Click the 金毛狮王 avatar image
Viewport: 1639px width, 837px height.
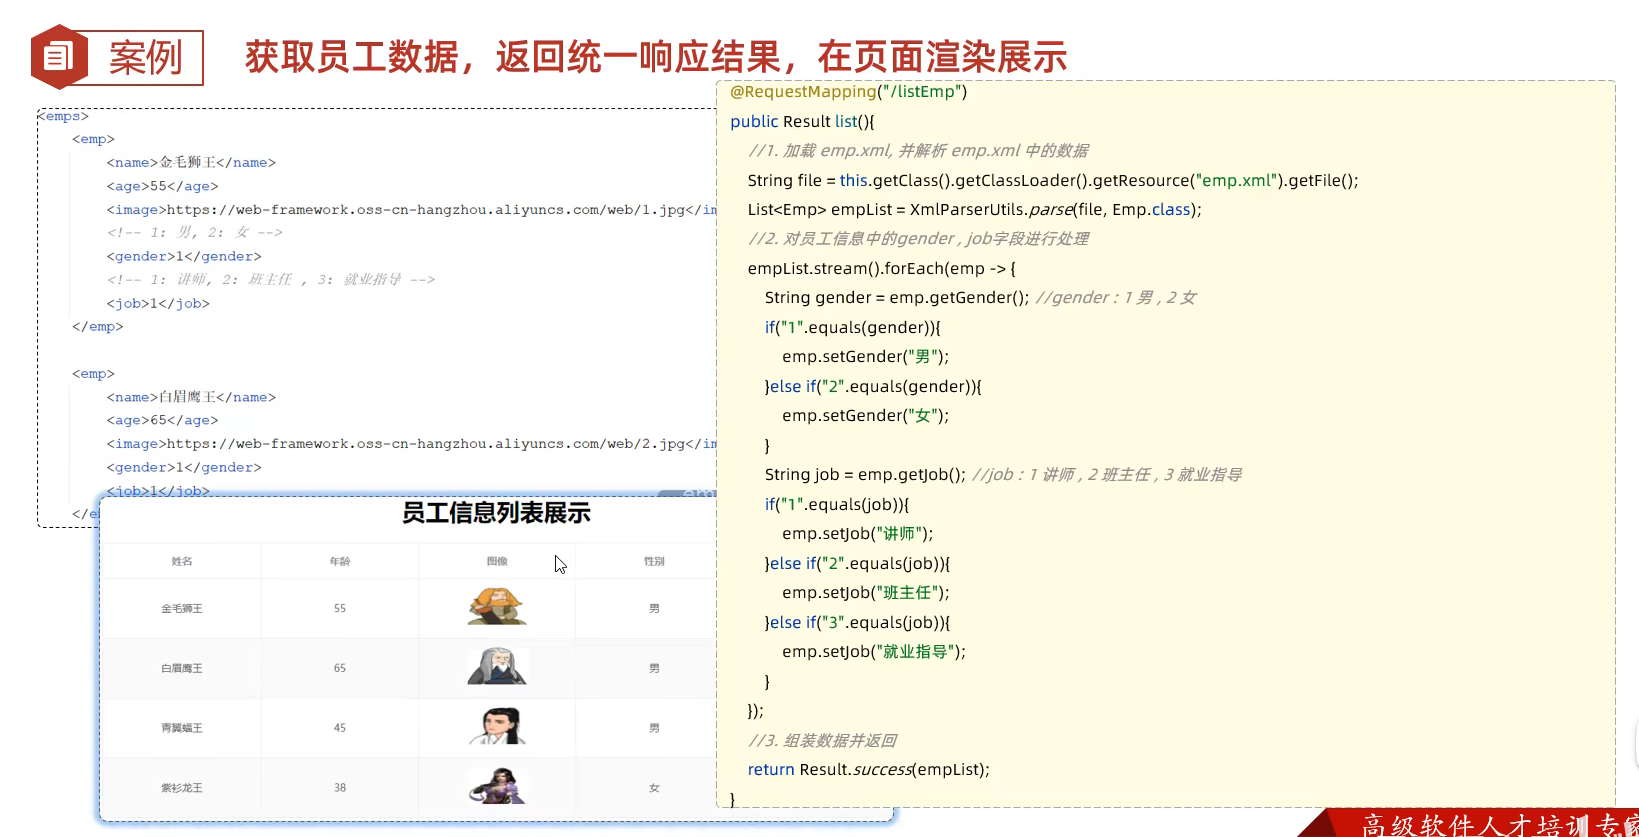(x=497, y=607)
